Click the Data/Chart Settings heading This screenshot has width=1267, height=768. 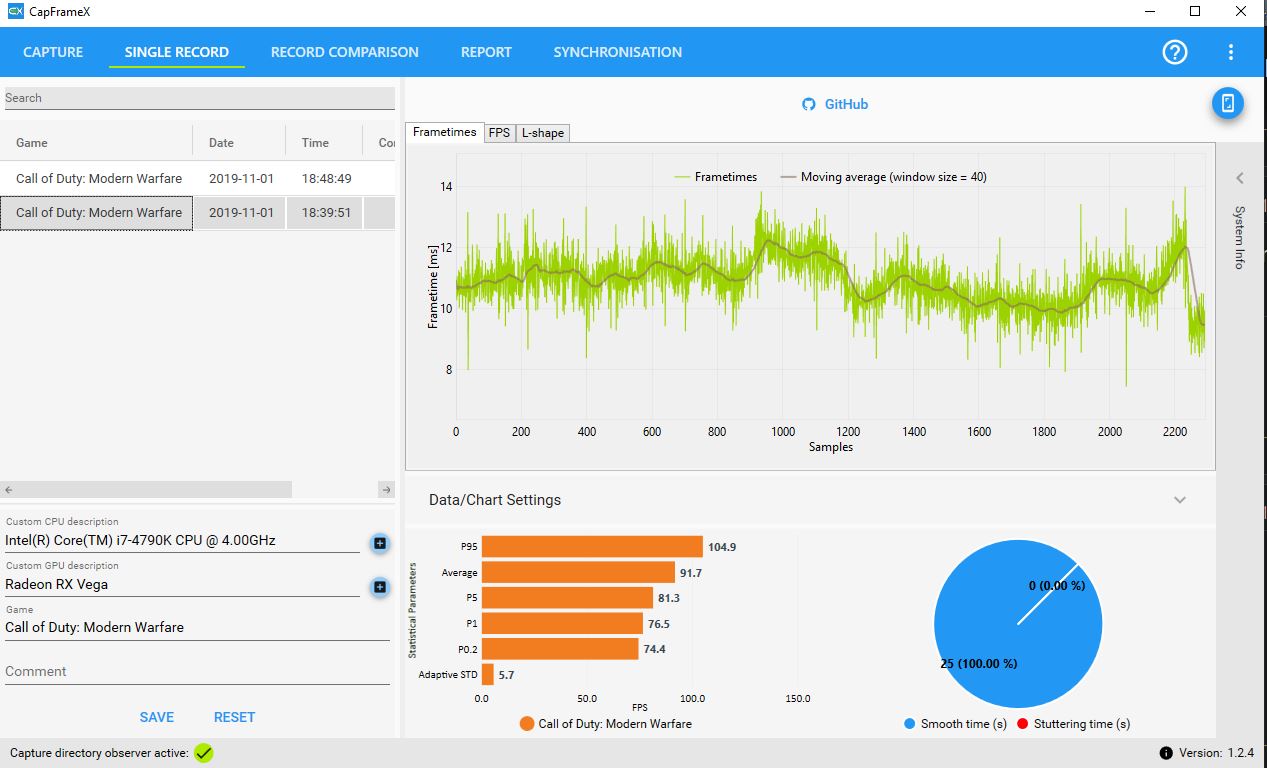495,500
